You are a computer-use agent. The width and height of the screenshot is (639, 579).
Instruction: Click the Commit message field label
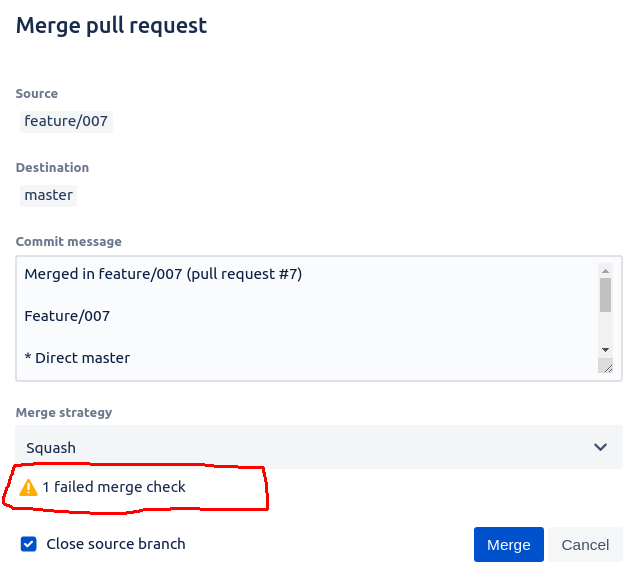point(68,242)
